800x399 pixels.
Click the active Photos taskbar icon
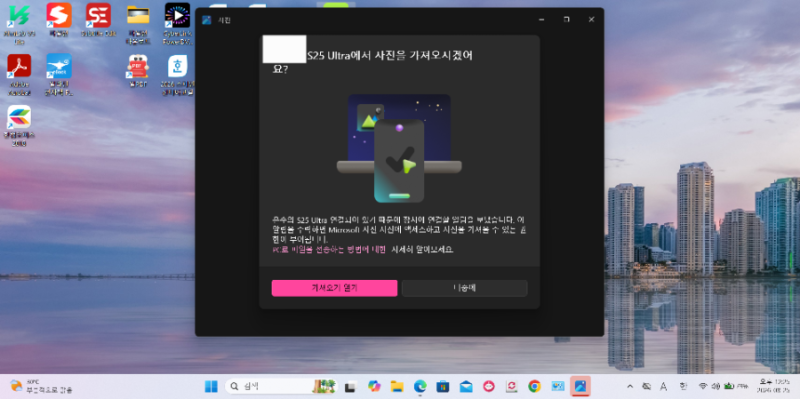[x=580, y=386]
